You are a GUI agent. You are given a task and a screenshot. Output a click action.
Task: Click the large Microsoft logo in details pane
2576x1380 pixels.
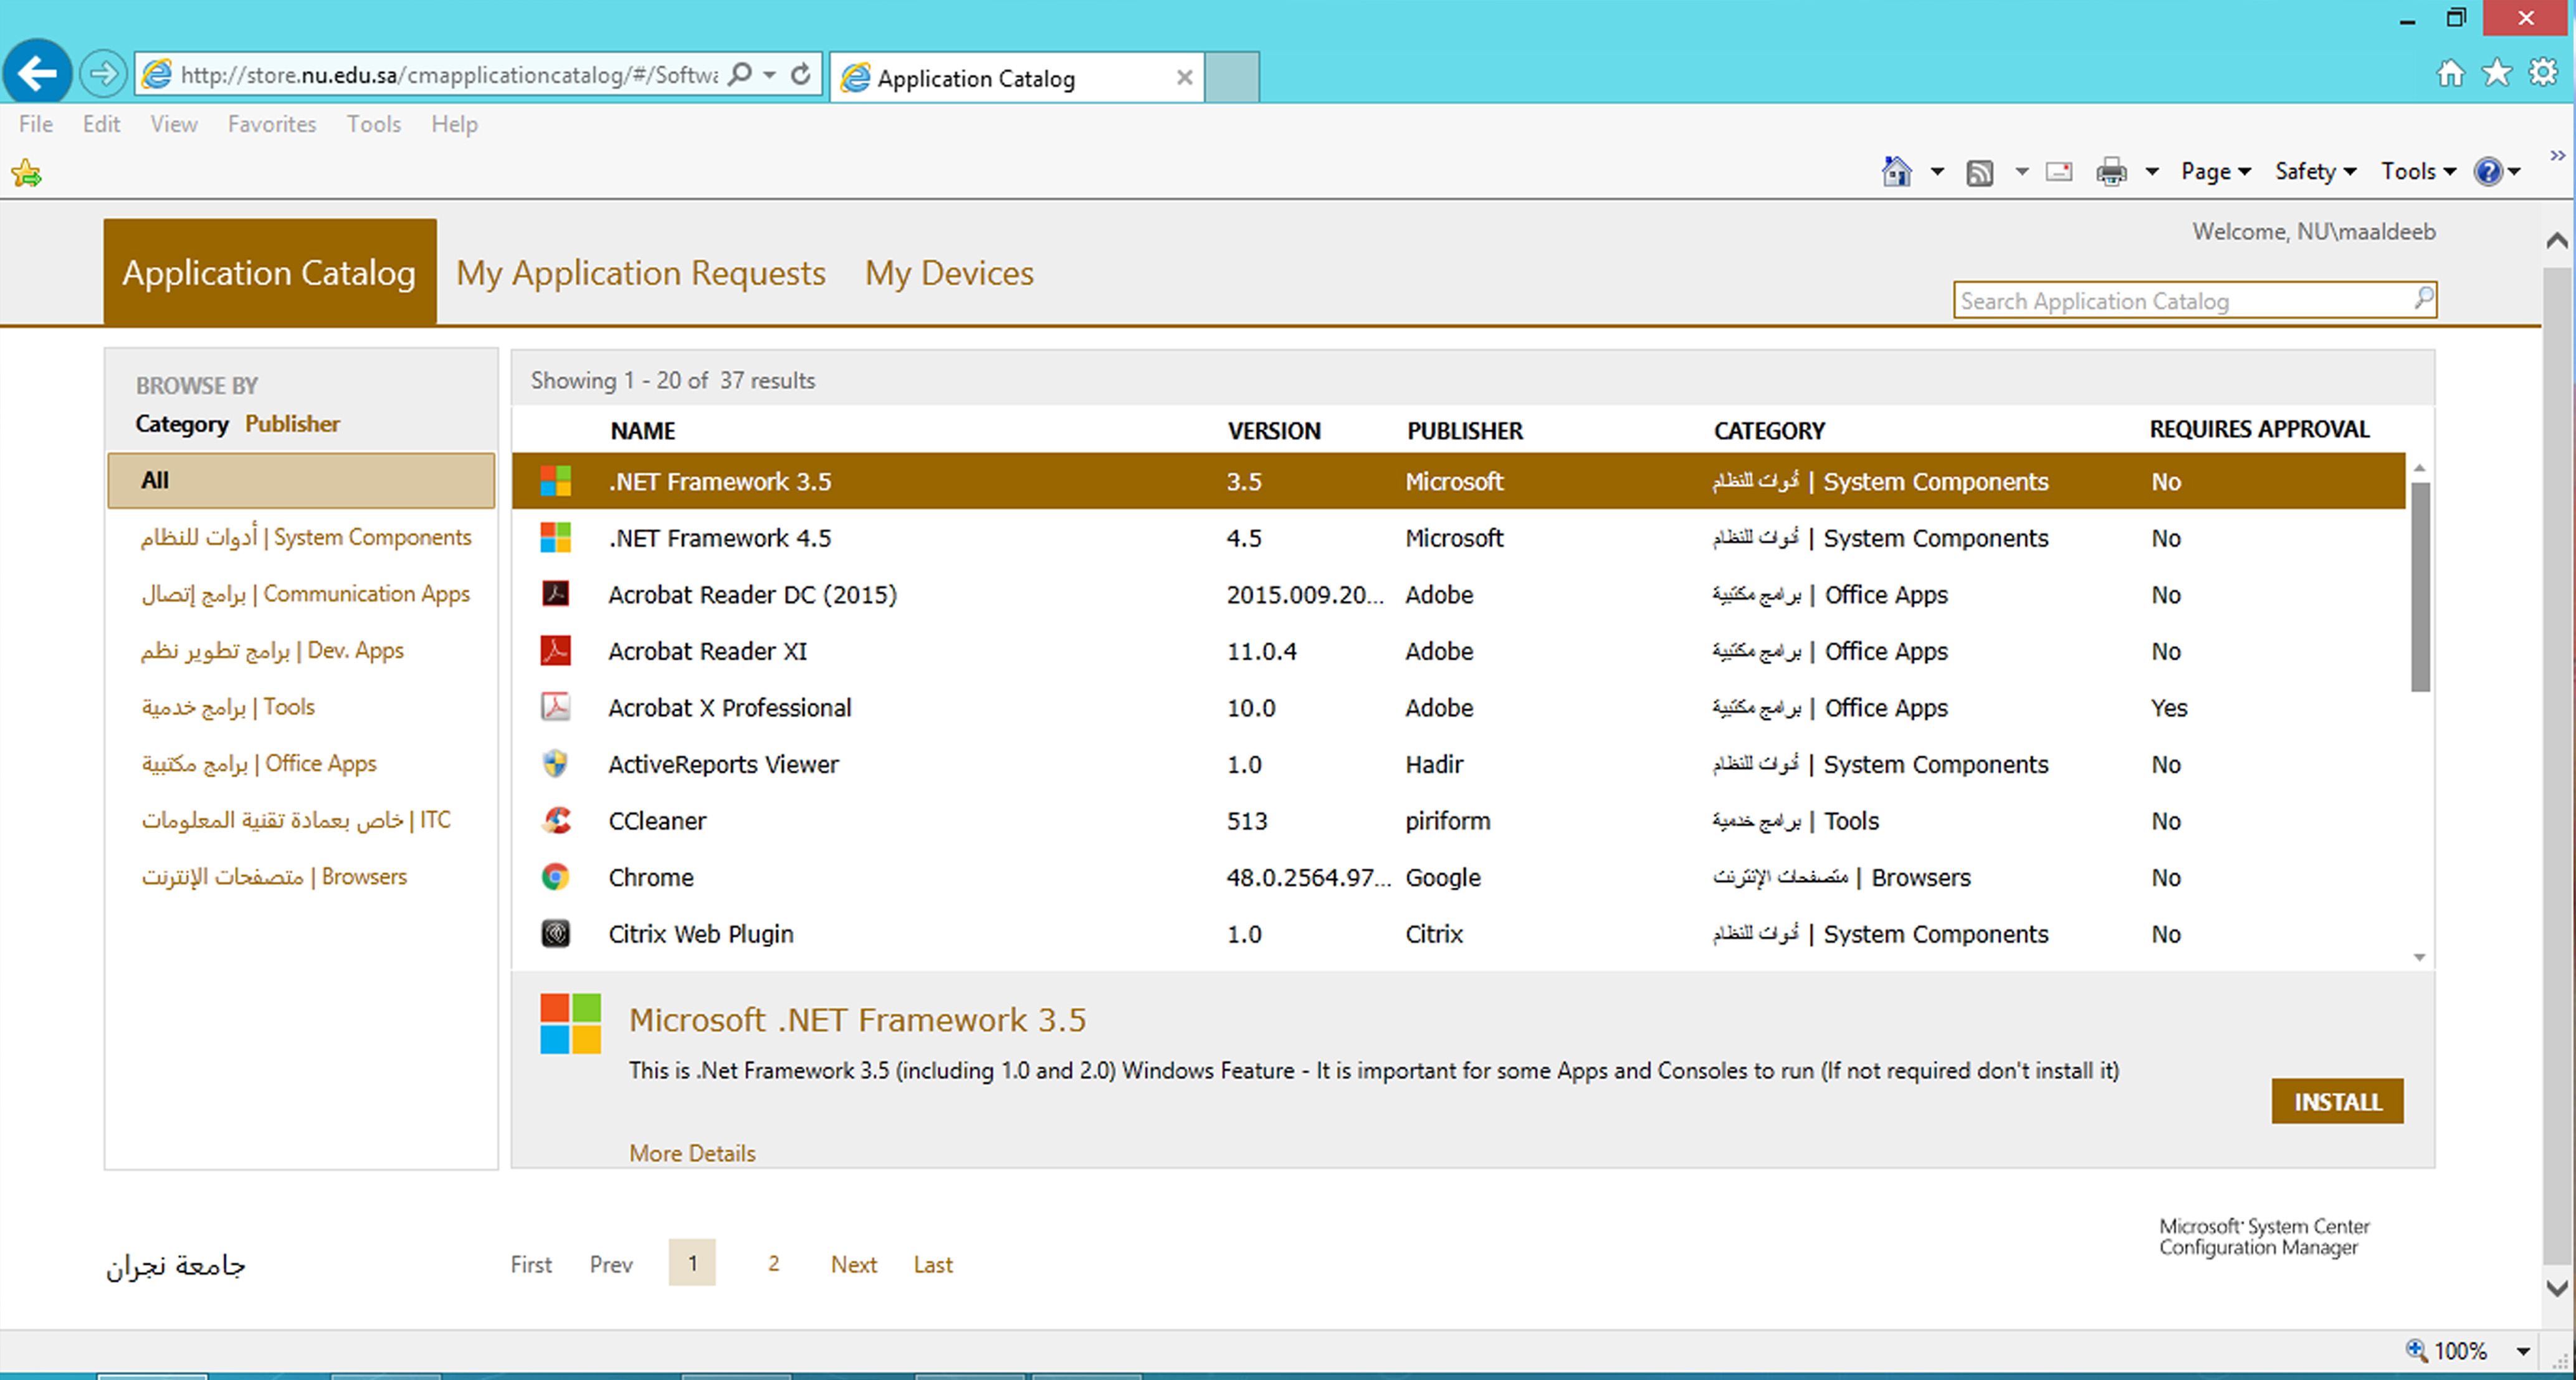click(571, 1023)
